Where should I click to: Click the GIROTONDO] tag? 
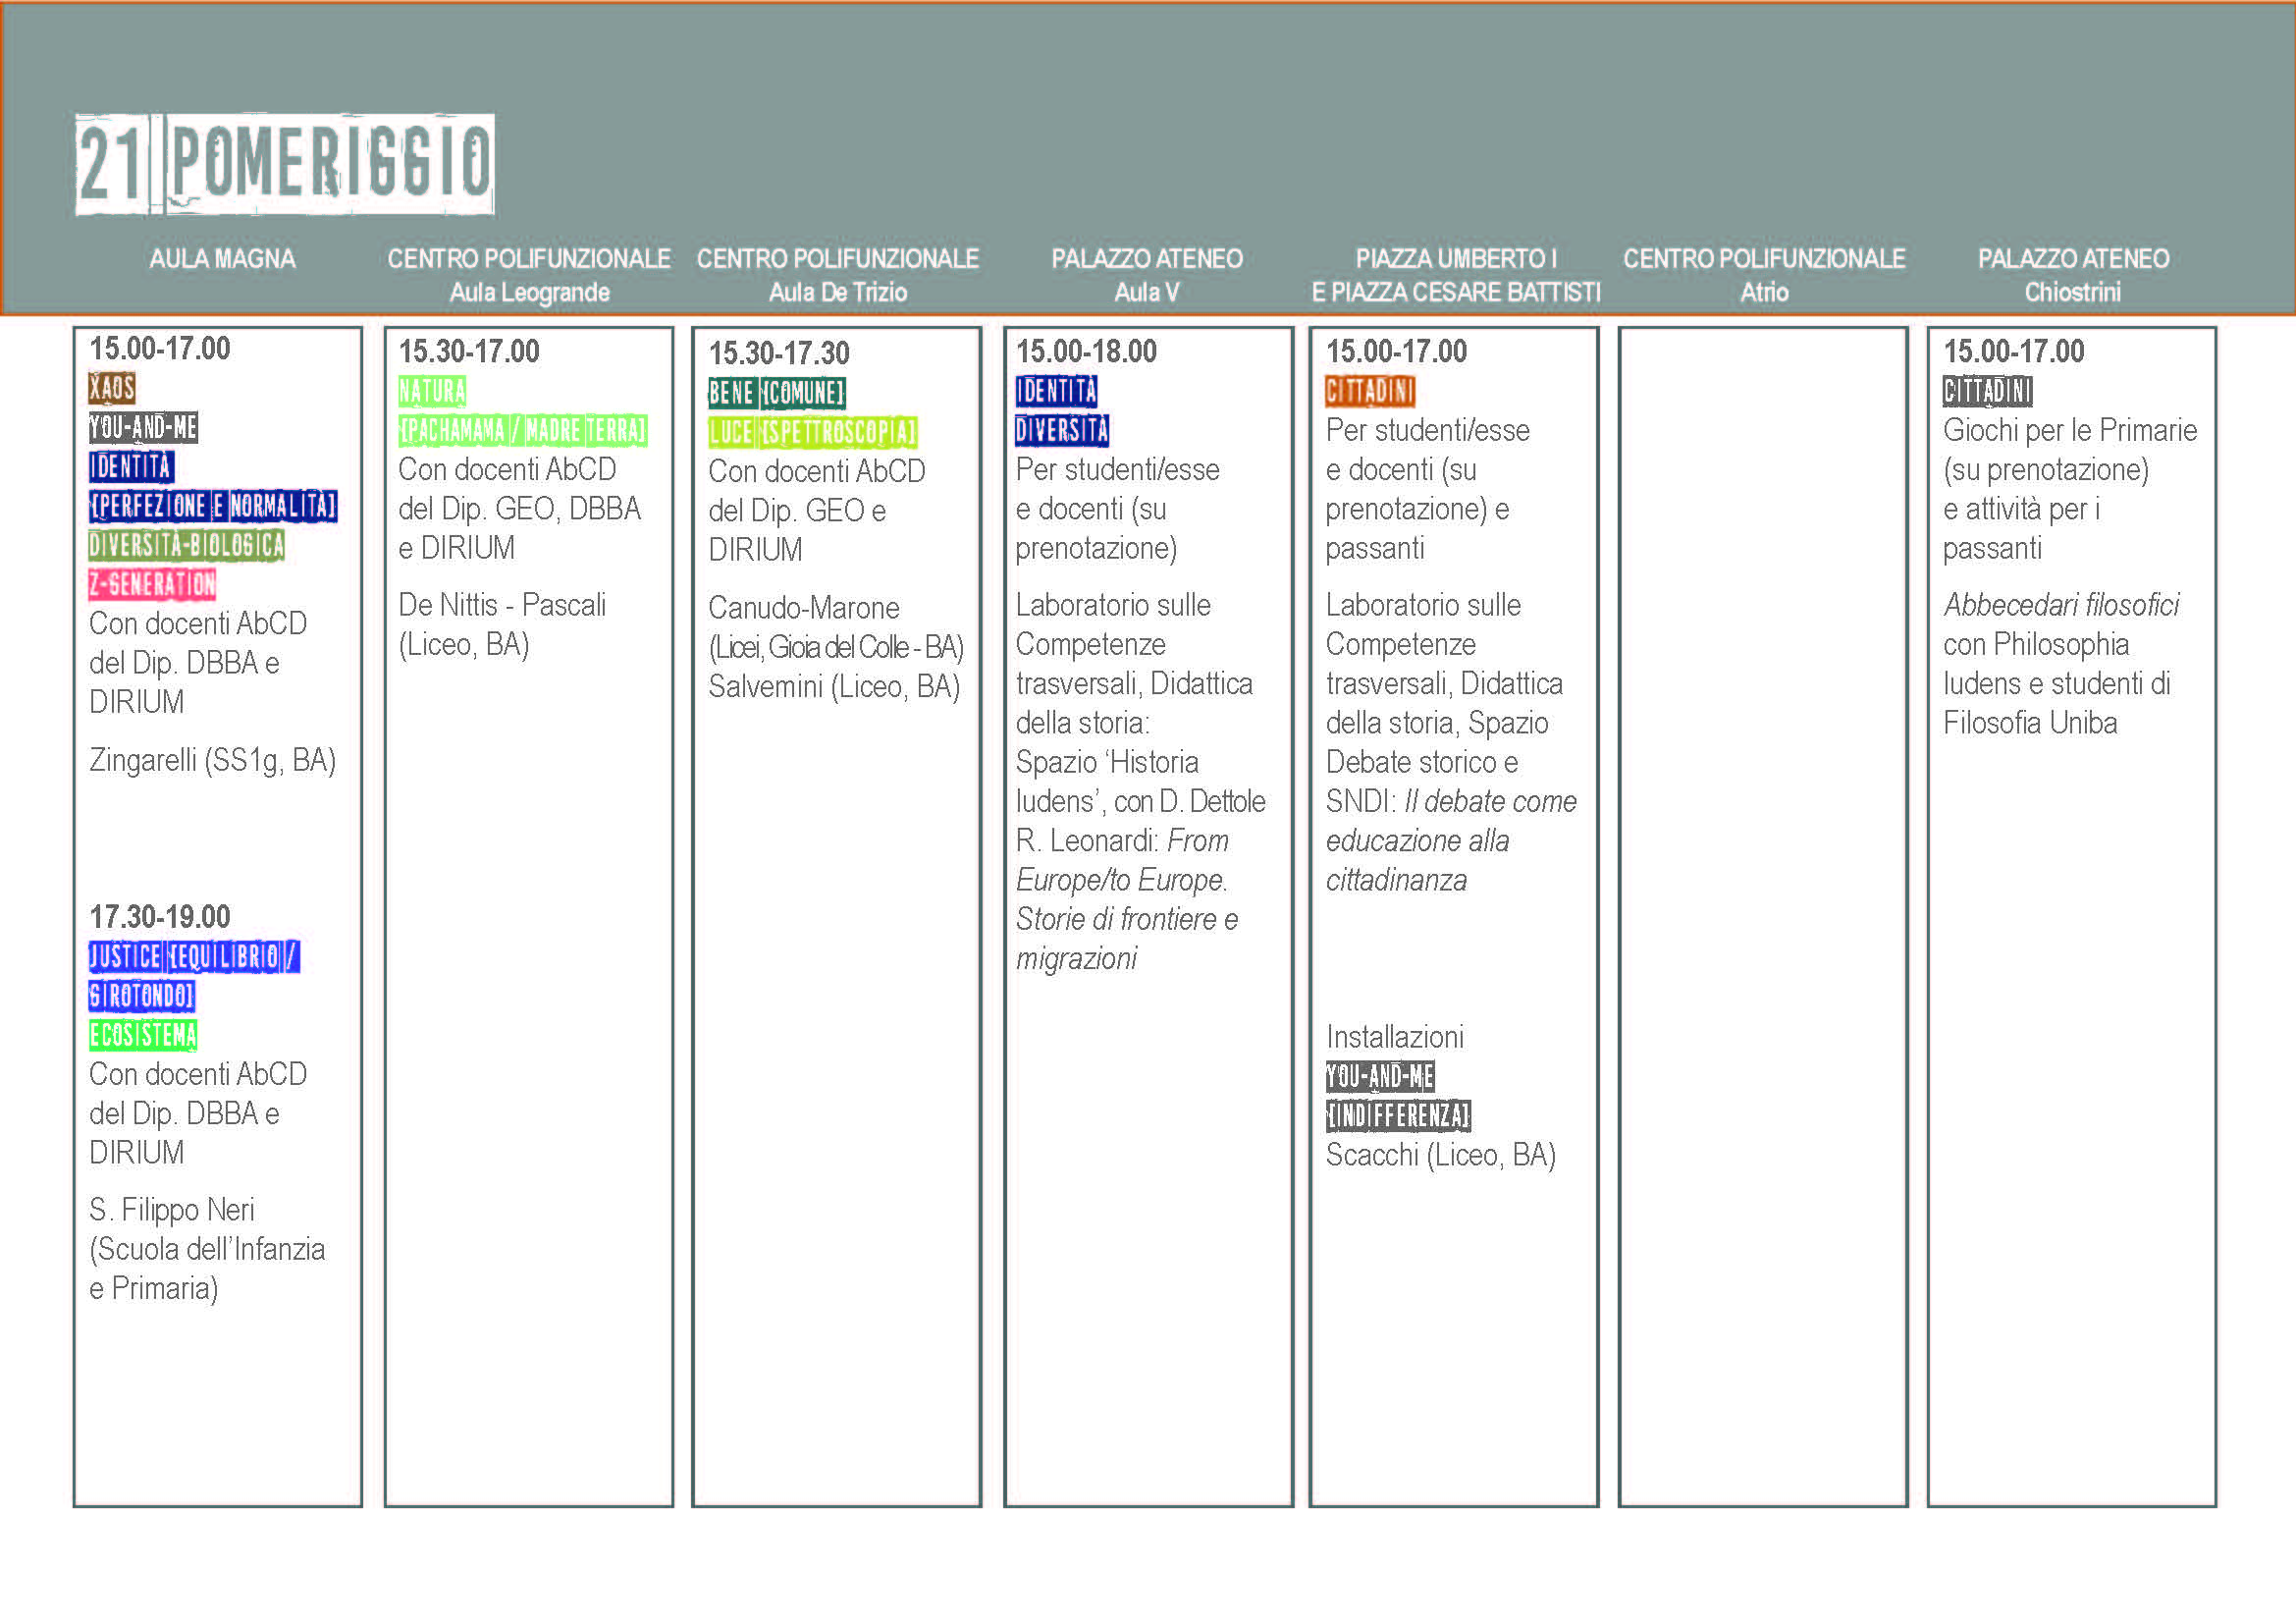(x=142, y=996)
